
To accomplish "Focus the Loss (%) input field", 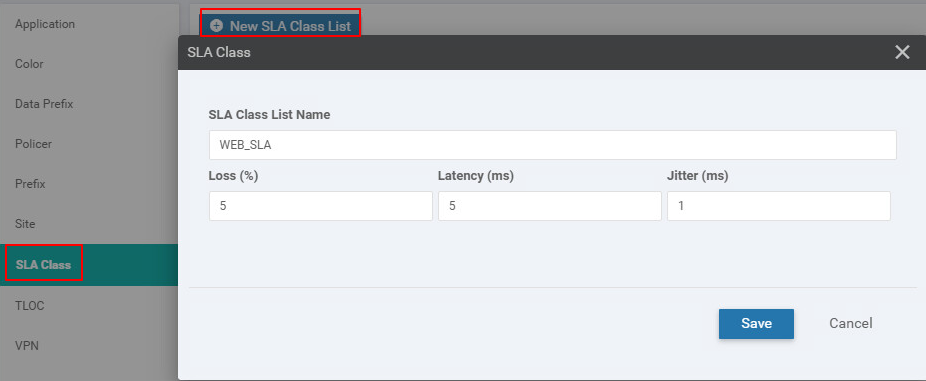I will (x=321, y=206).
